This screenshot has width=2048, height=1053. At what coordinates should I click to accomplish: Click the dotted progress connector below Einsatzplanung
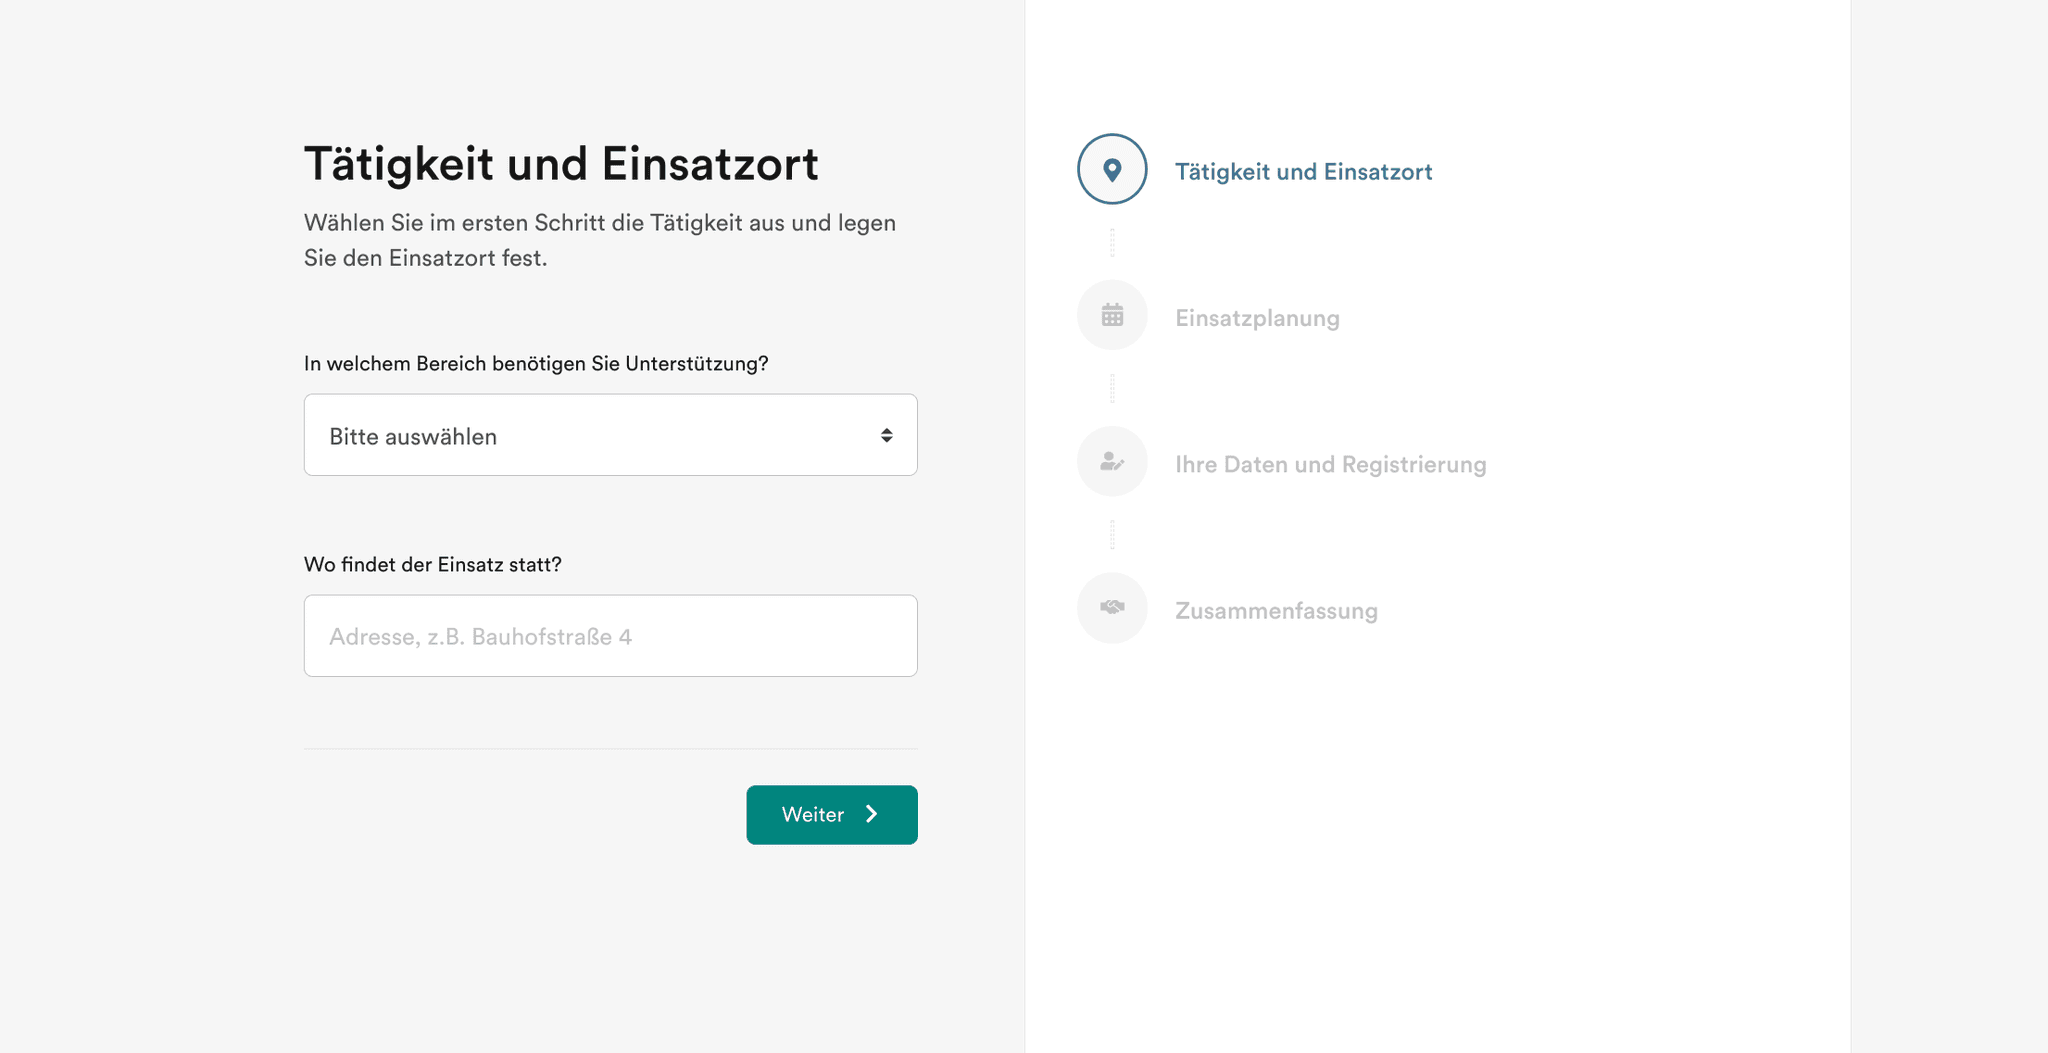pyautogui.click(x=1111, y=387)
